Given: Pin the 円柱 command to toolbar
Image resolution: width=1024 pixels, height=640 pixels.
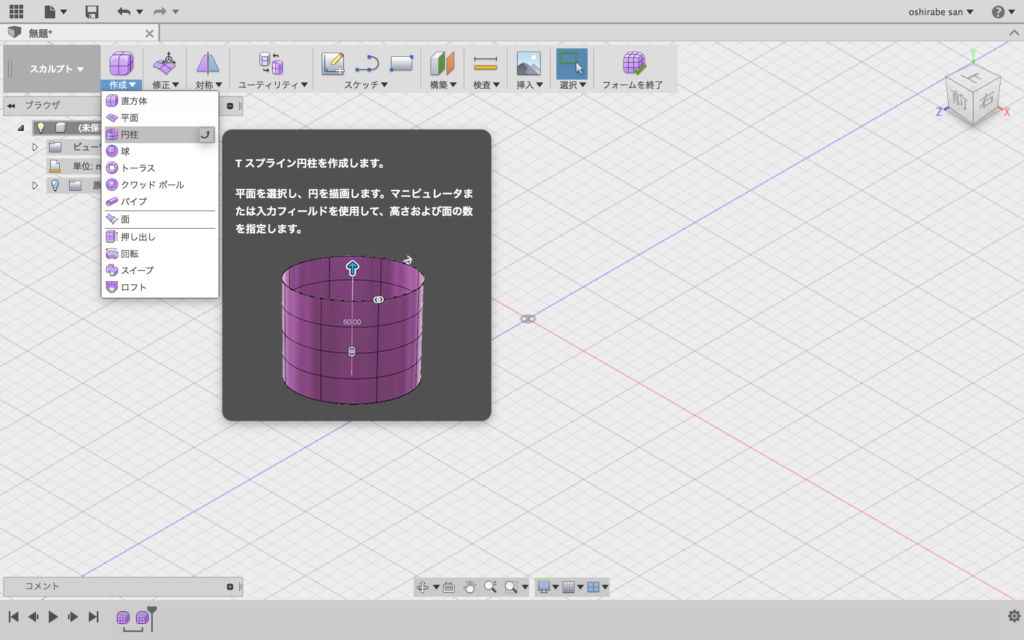Looking at the screenshot, I should pyautogui.click(x=205, y=135).
